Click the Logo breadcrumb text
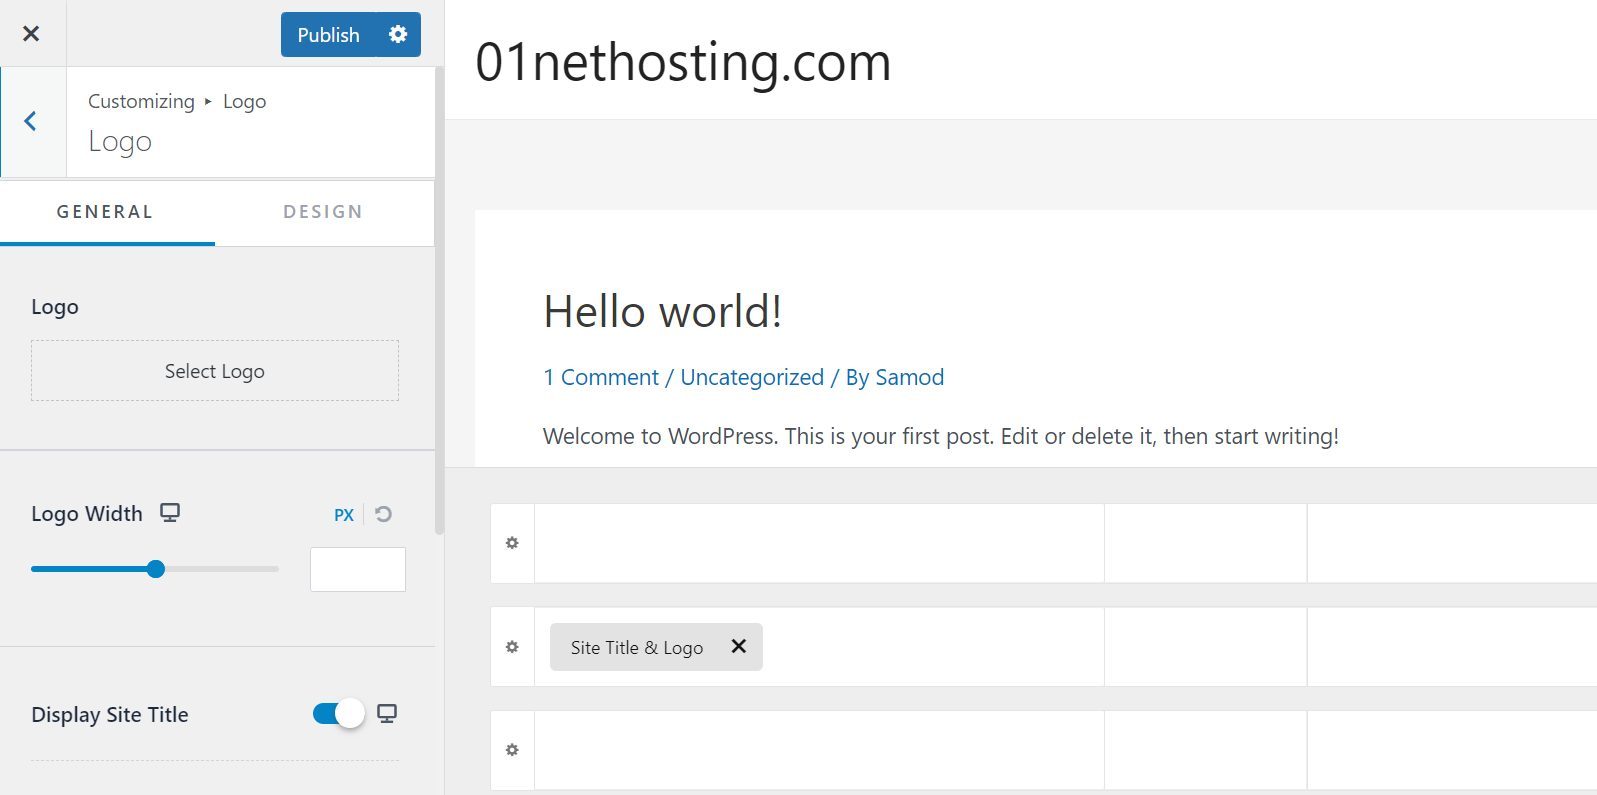 (244, 102)
